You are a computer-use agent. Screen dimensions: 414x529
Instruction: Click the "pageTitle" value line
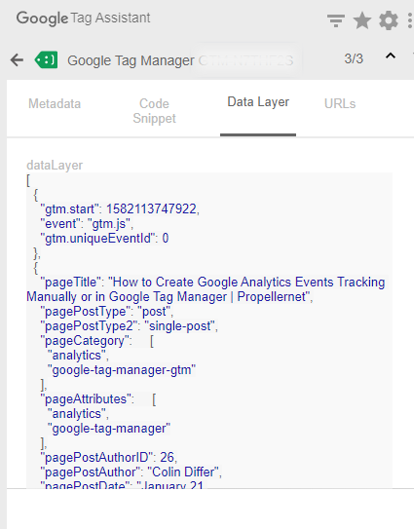pyautogui.click(x=206, y=289)
